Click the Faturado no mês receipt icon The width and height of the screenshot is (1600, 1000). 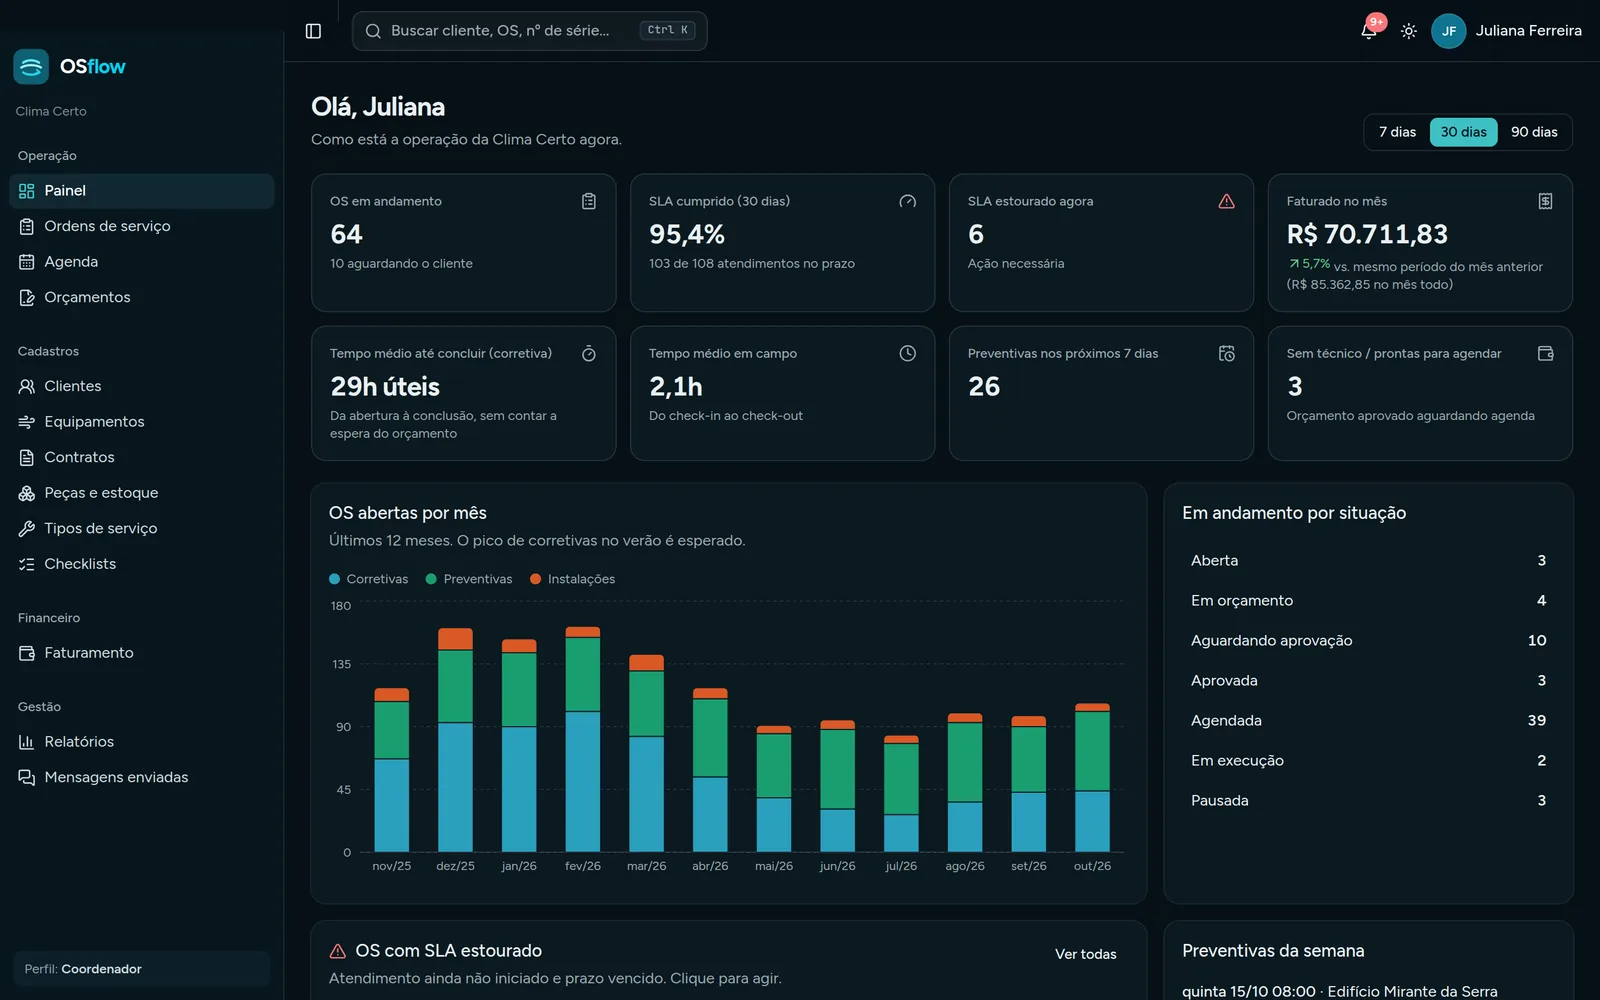pyautogui.click(x=1545, y=201)
